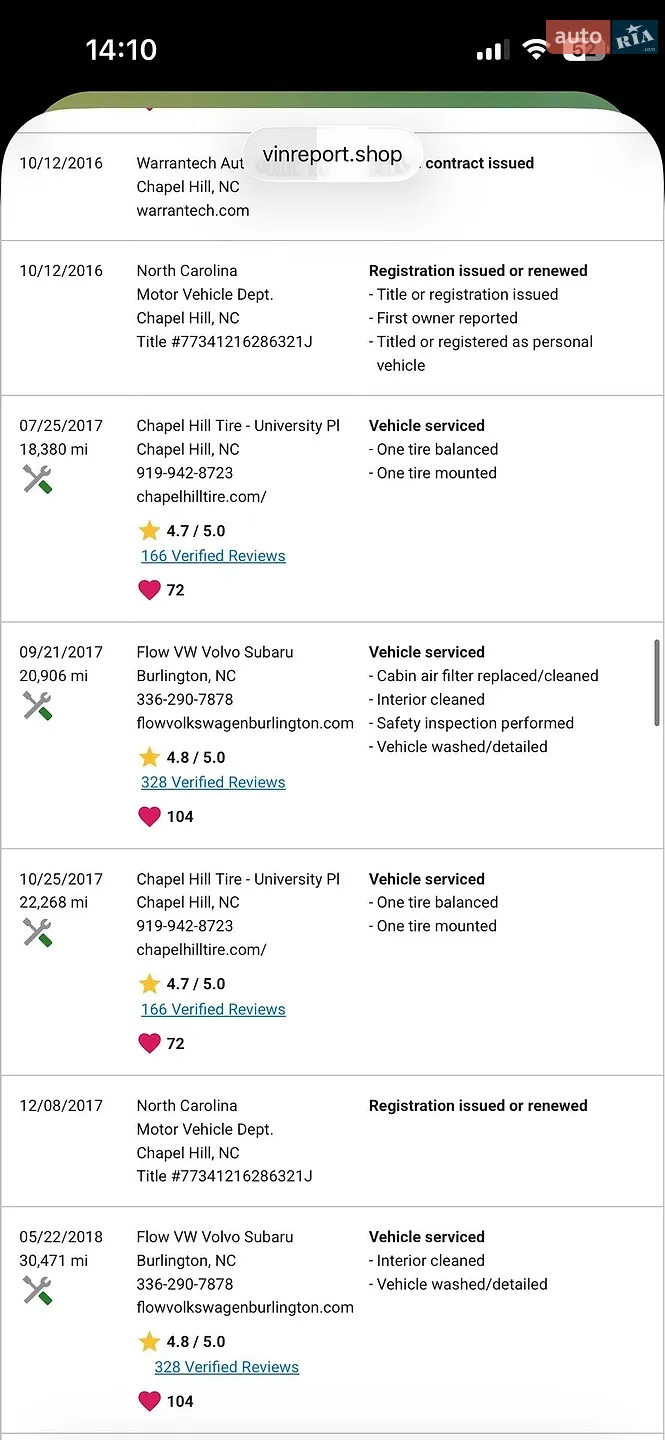Click the heart icon with 72 in the 10/25/2017 entry

point(149,1043)
